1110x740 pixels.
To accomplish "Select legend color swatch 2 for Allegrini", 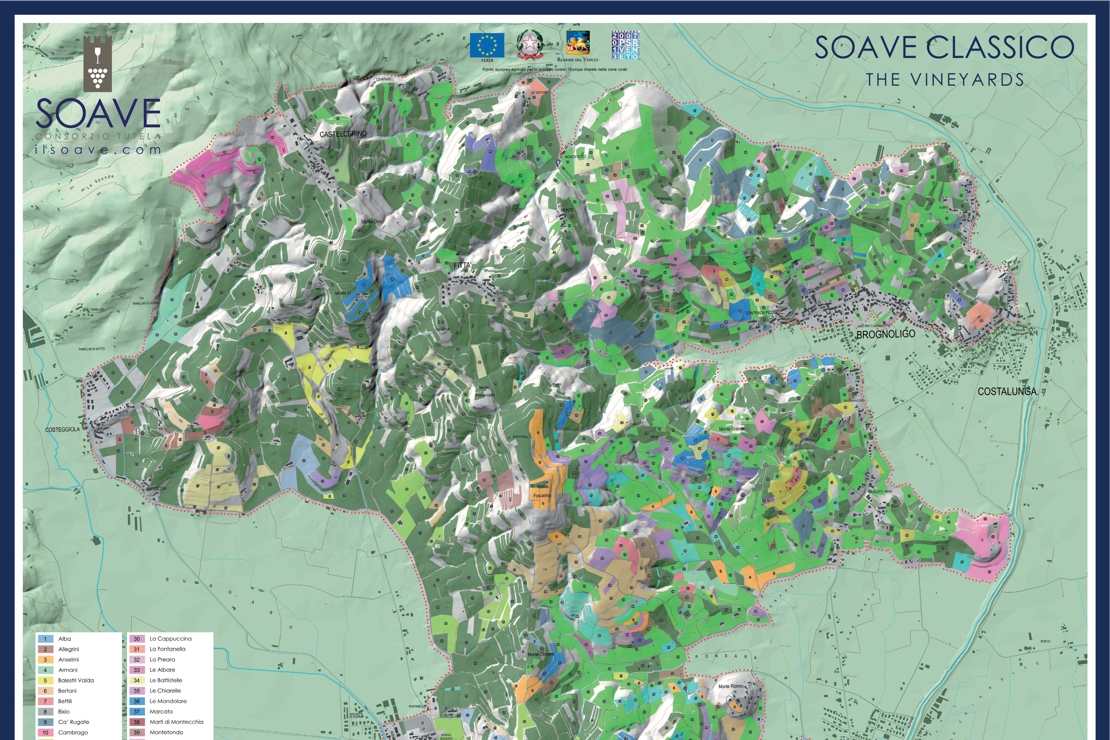I will pyautogui.click(x=46, y=649).
